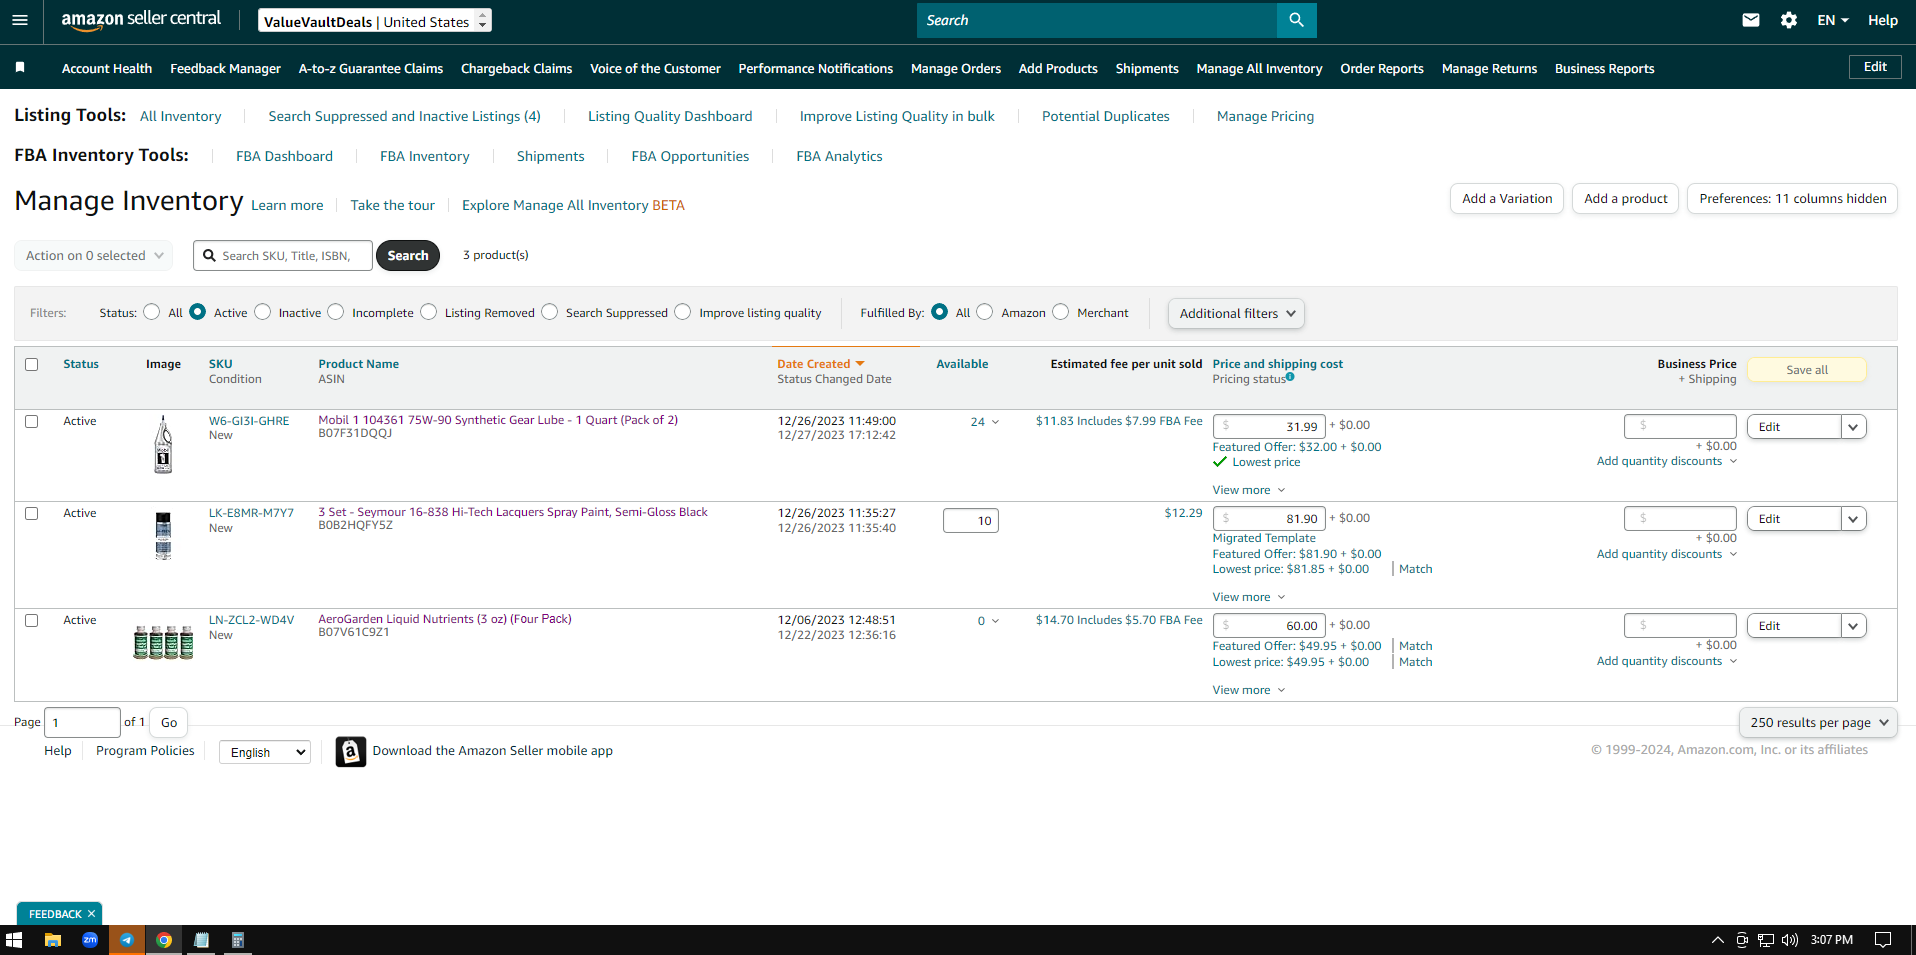Click the Pricing status info icon
Screen dimensions: 1916x955
pyautogui.click(x=1290, y=377)
